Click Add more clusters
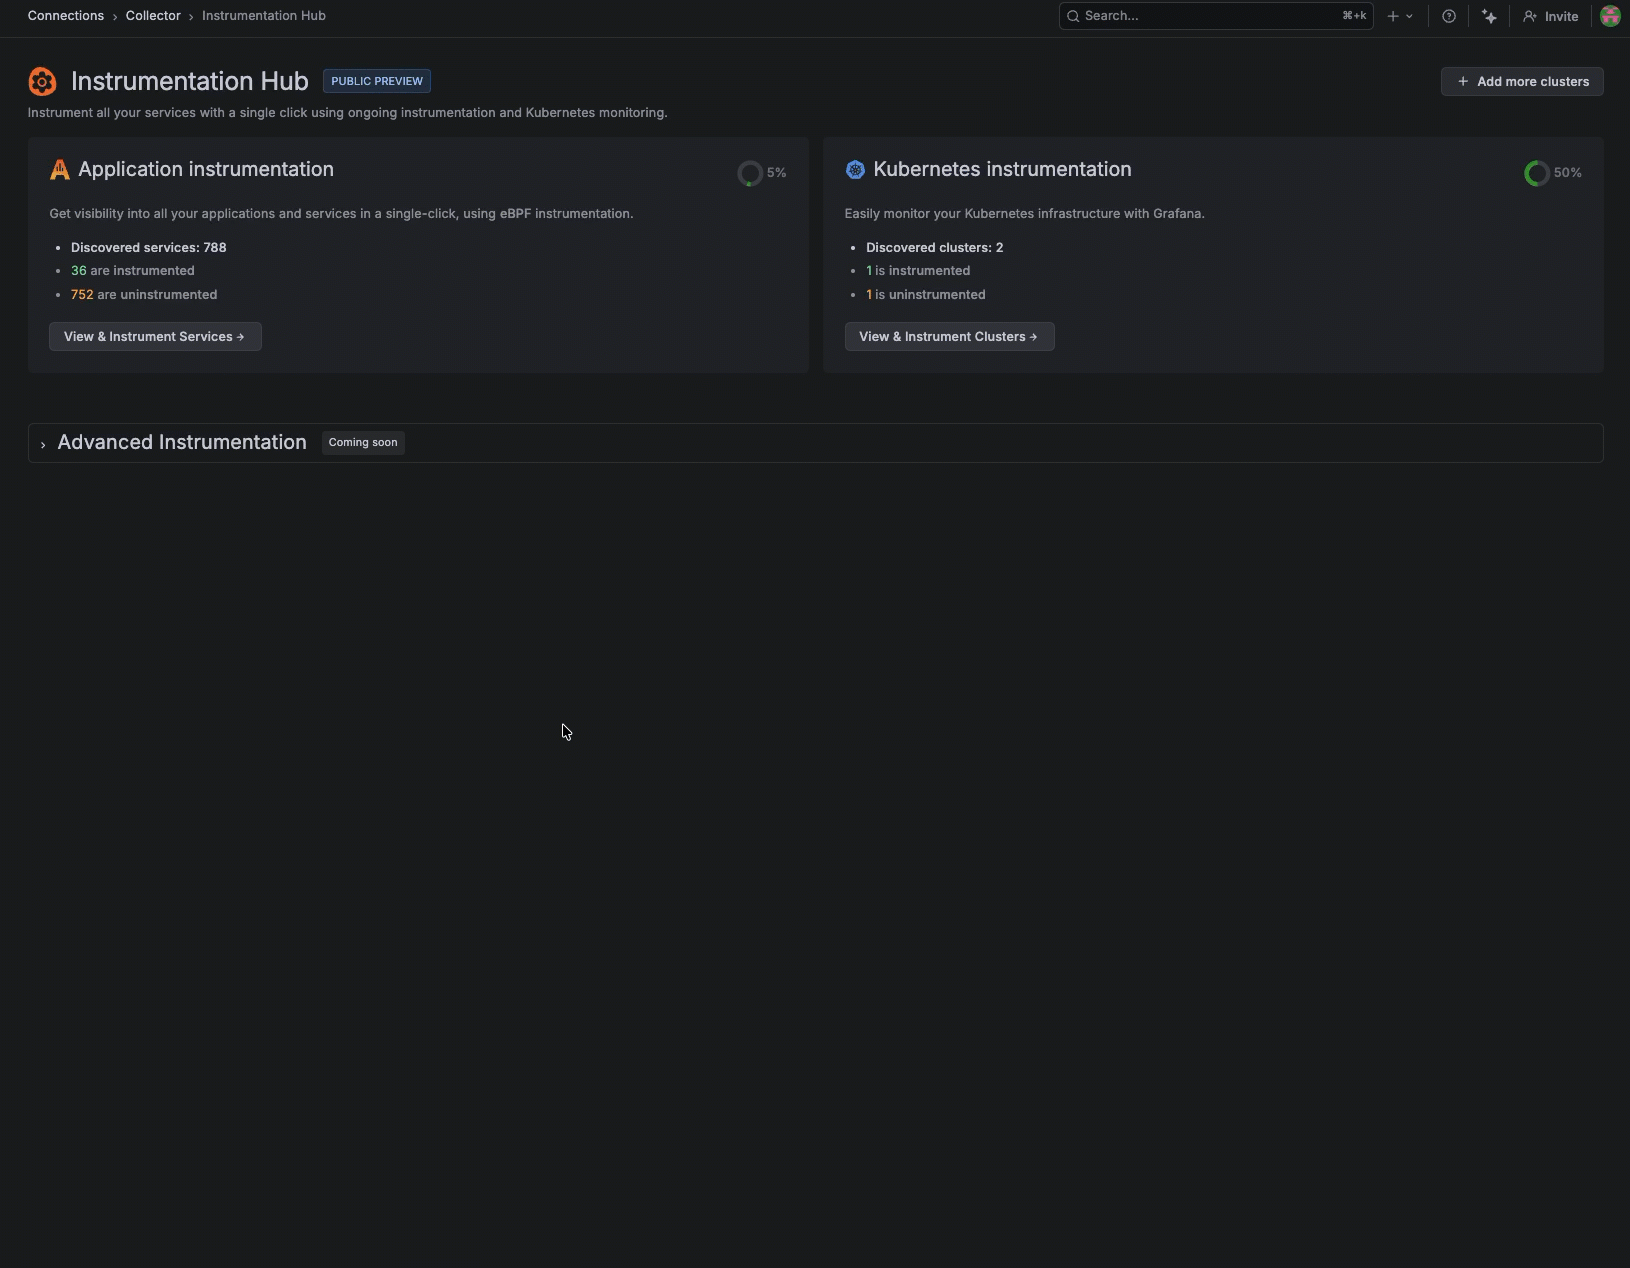 1521,81
